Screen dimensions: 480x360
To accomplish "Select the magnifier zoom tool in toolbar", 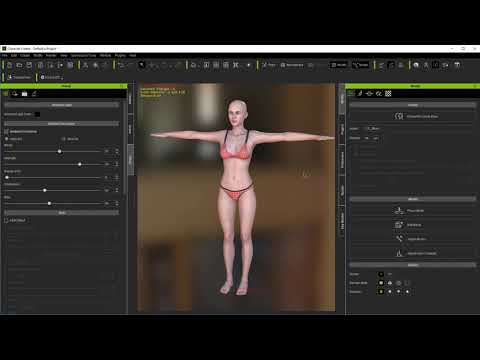I will (x=142, y=65).
